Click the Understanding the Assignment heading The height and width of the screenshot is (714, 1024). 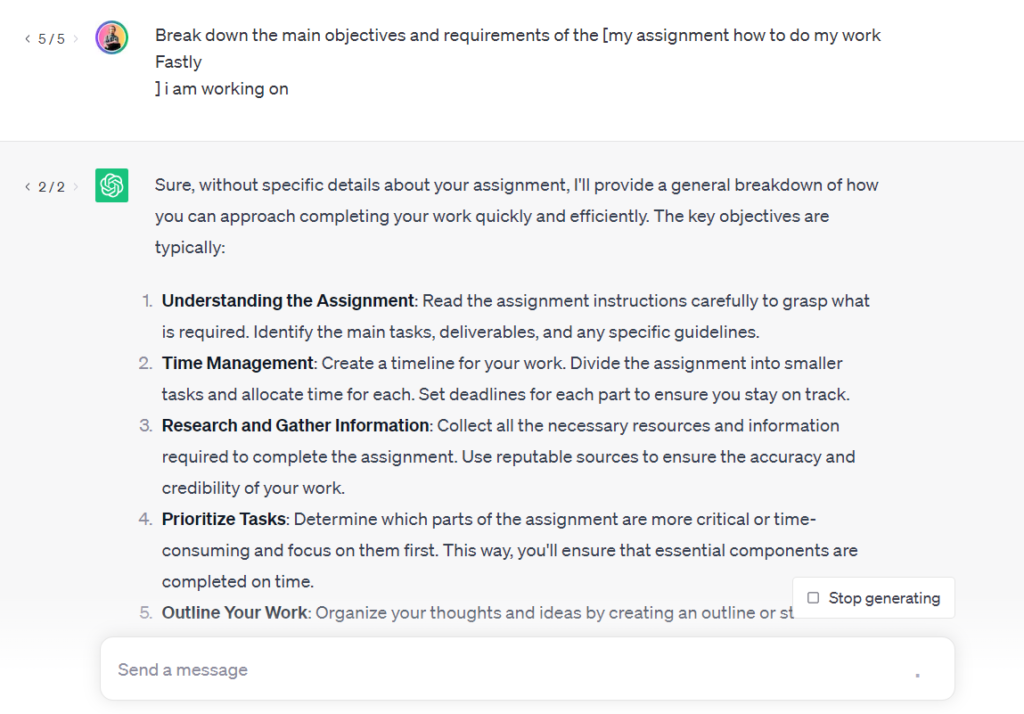click(287, 300)
